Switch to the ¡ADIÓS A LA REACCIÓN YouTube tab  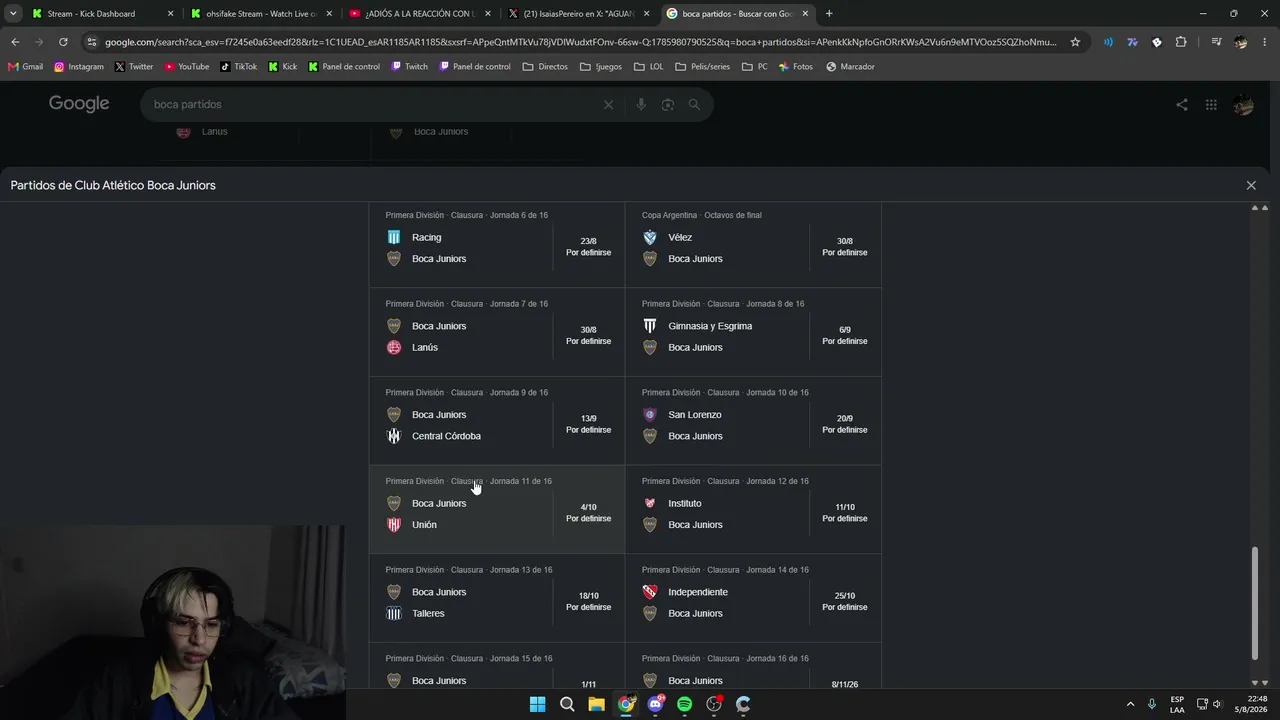(418, 14)
